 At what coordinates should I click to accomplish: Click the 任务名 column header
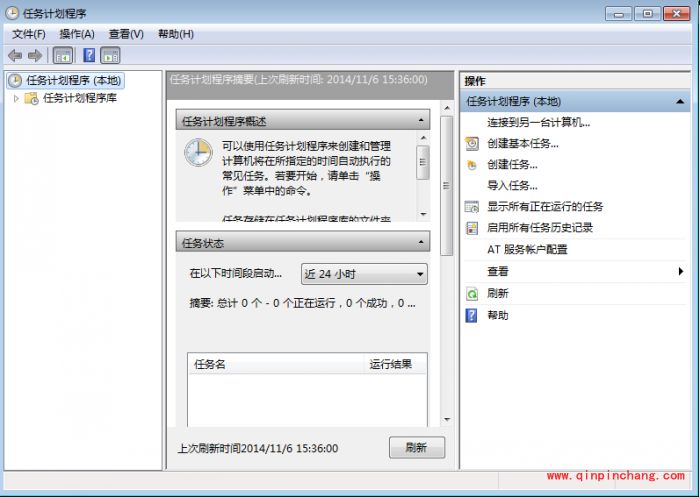point(276,364)
